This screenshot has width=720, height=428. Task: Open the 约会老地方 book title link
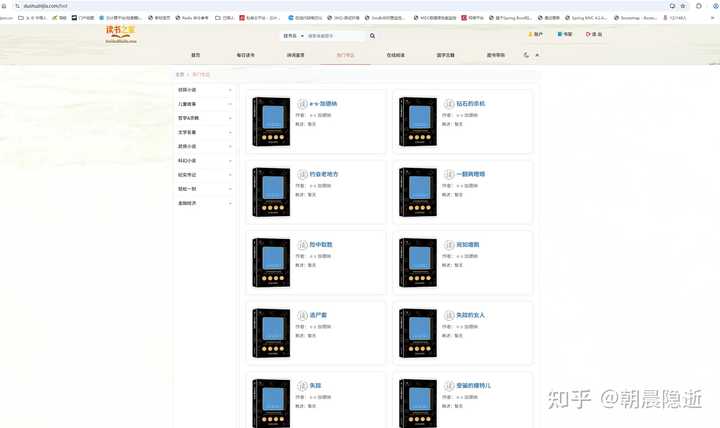tap(324, 175)
